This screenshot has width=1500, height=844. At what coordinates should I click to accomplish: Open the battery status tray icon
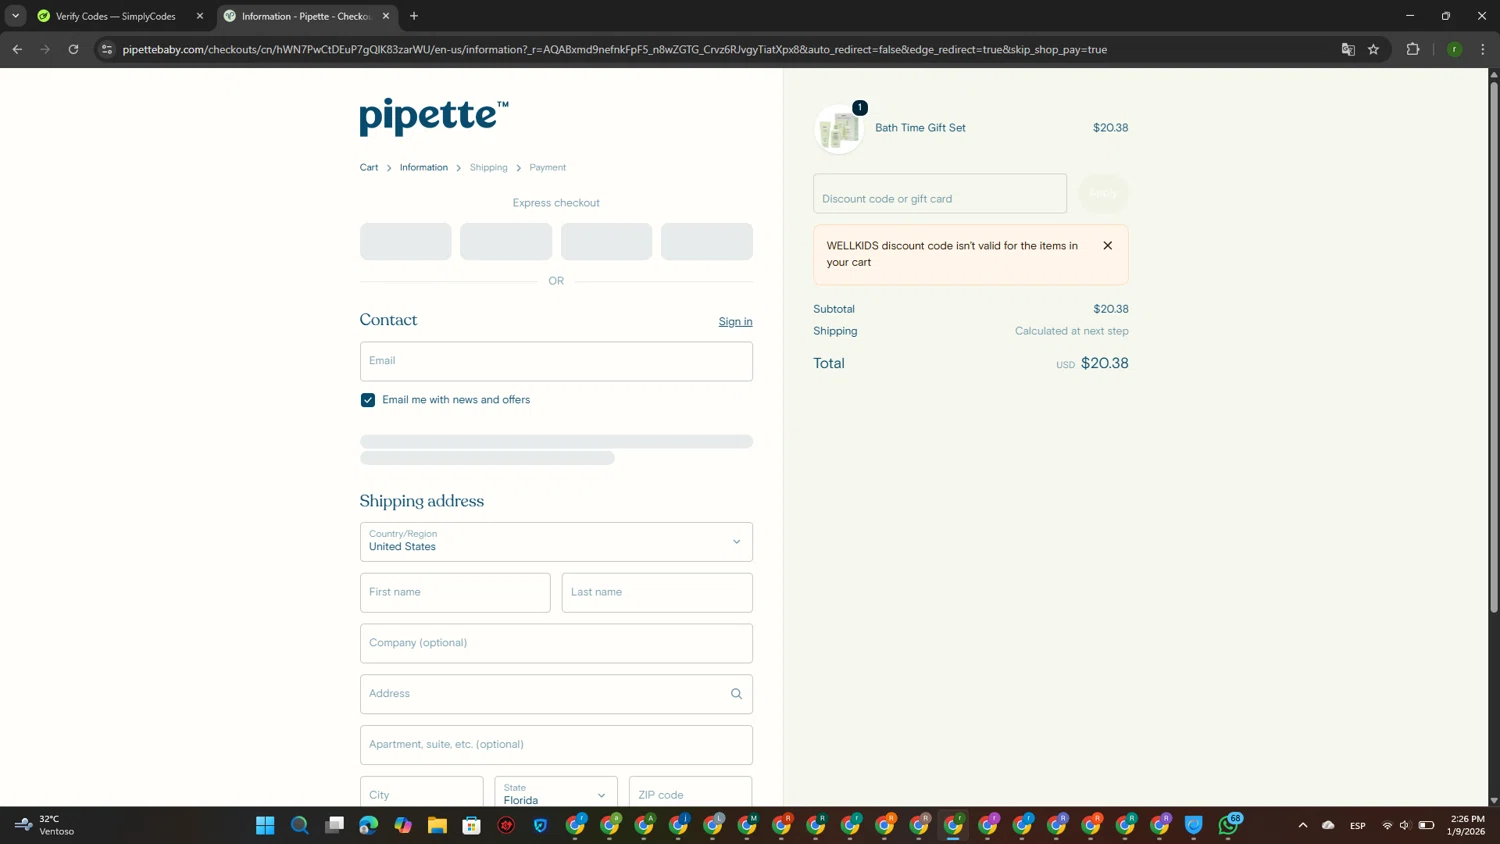click(1427, 825)
